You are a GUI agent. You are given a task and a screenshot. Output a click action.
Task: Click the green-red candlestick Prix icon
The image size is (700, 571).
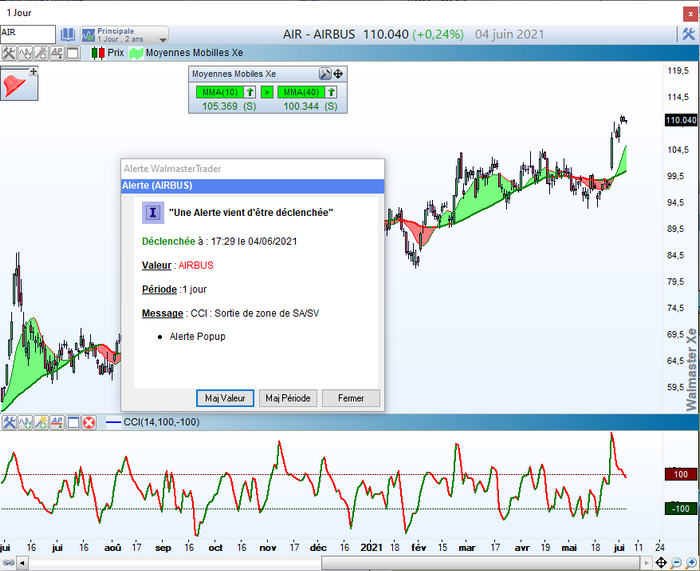(x=98, y=53)
